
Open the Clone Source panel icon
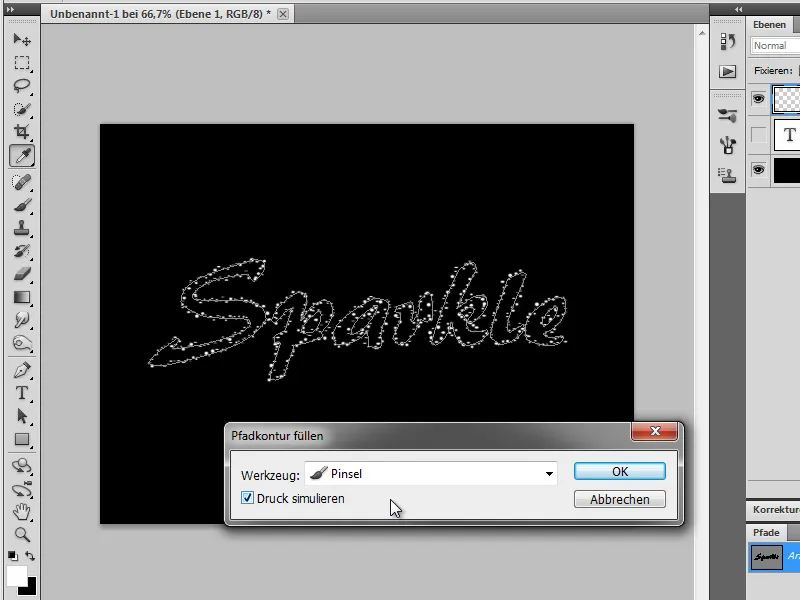[x=728, y=175]
